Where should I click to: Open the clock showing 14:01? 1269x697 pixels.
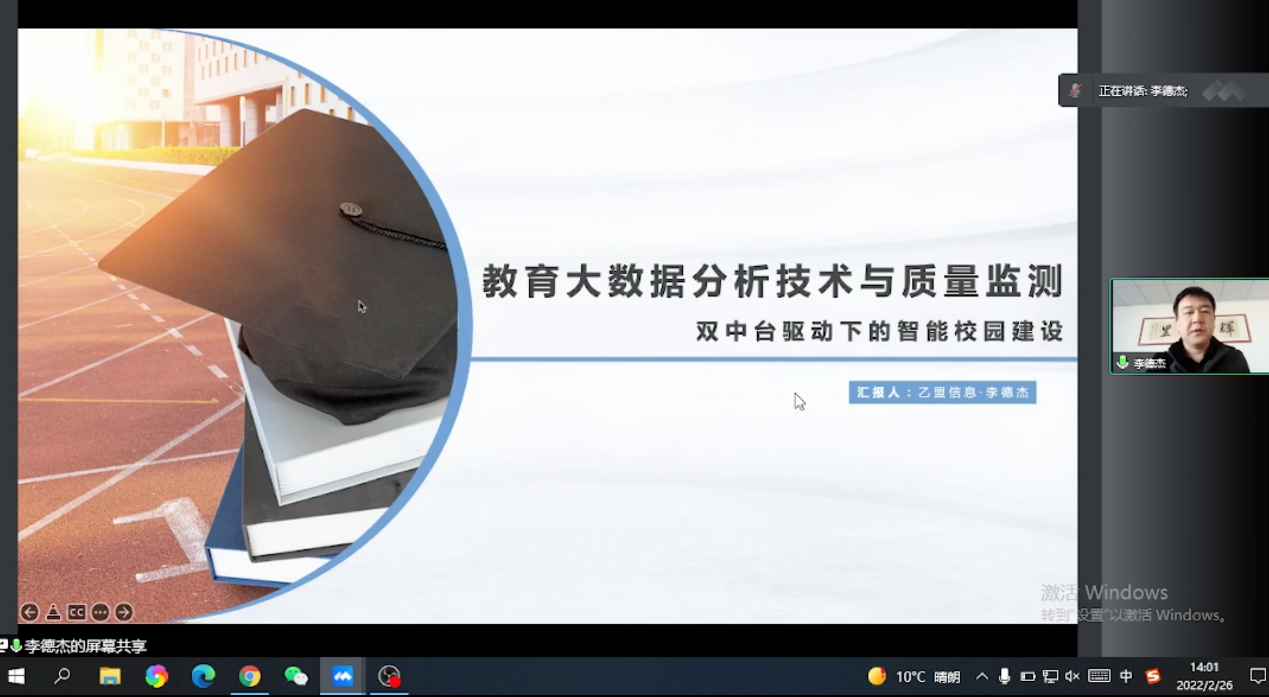tap(1205, 676)
